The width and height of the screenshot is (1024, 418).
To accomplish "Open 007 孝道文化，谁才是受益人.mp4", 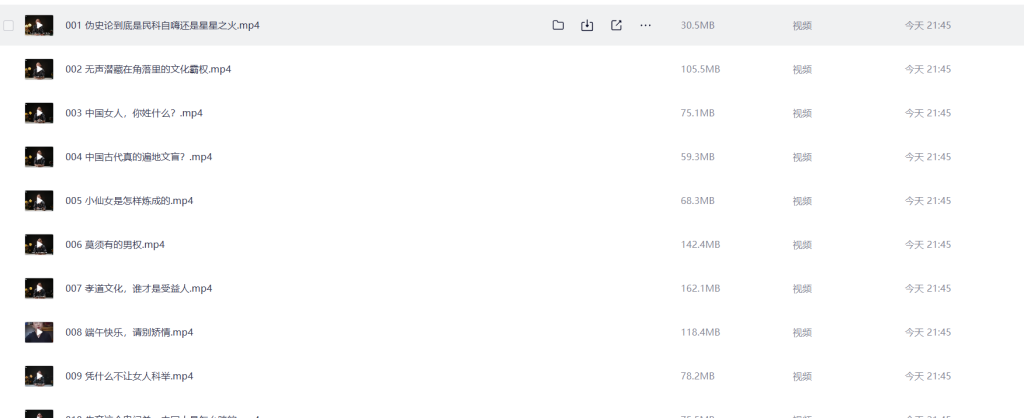I will (139, 289).
